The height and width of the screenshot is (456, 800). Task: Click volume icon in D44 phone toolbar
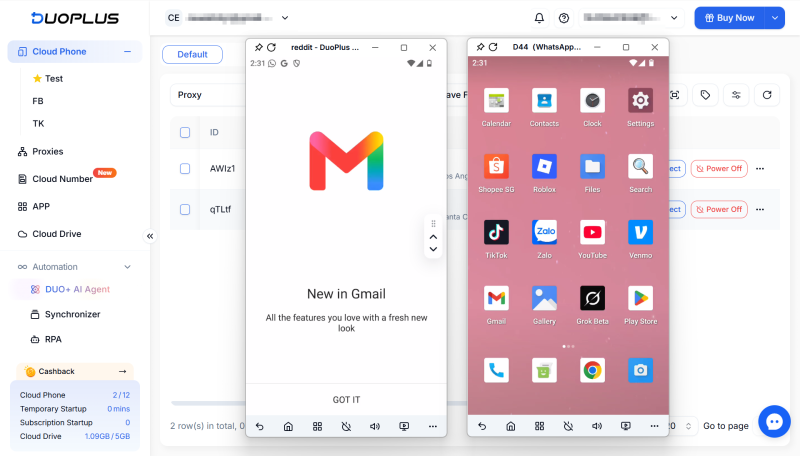coord(597,426)
